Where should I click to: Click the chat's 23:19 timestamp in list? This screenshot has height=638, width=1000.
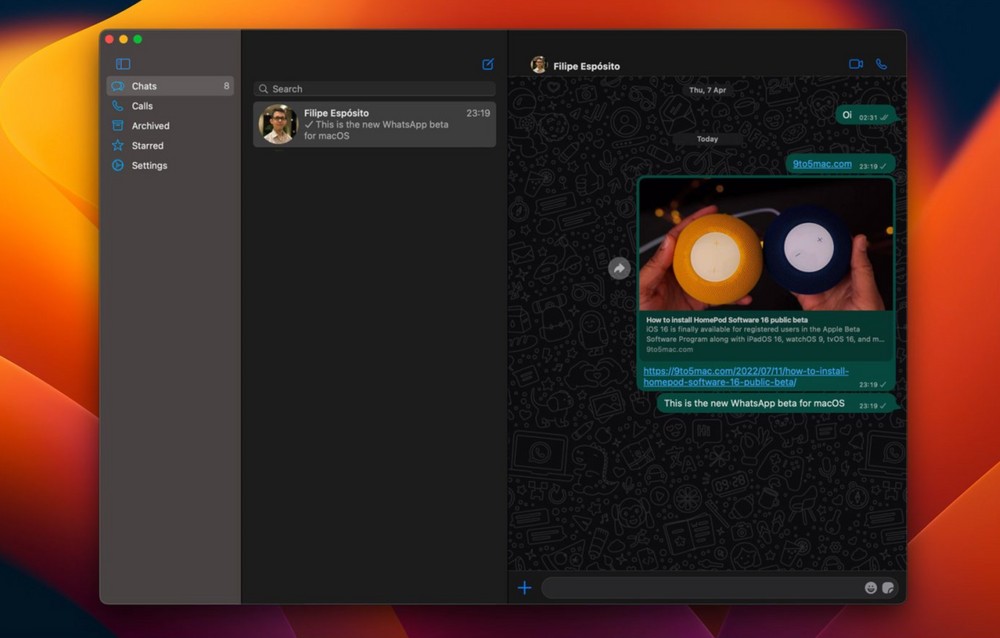(478, 113)
